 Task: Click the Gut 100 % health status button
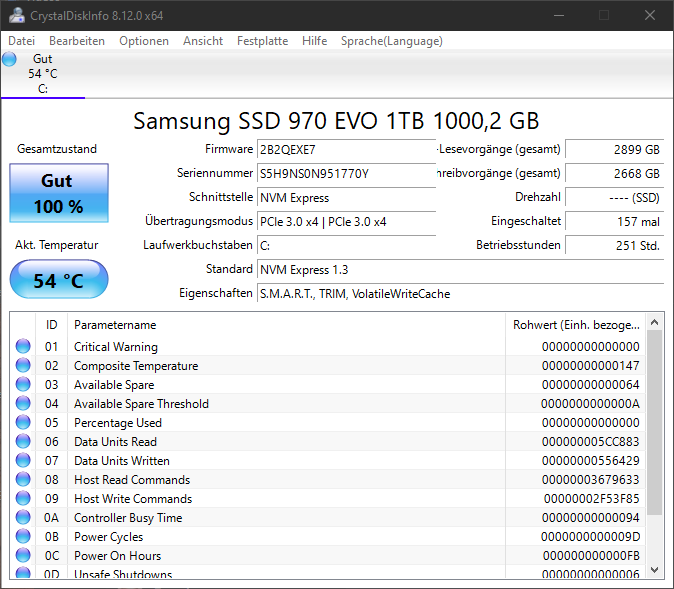click(x=59, y=193)
